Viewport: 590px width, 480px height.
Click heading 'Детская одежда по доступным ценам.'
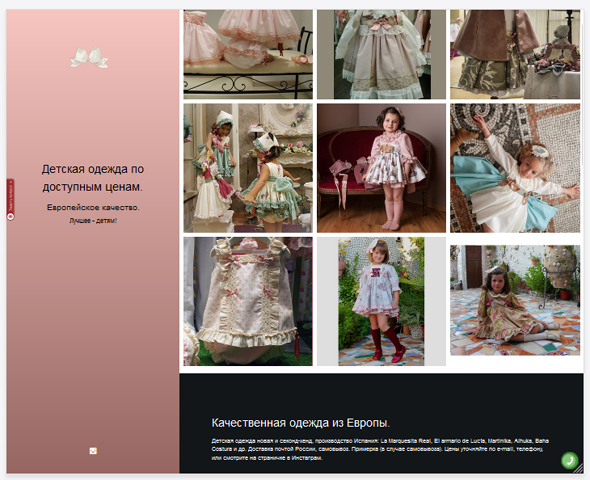click(93, 178)
